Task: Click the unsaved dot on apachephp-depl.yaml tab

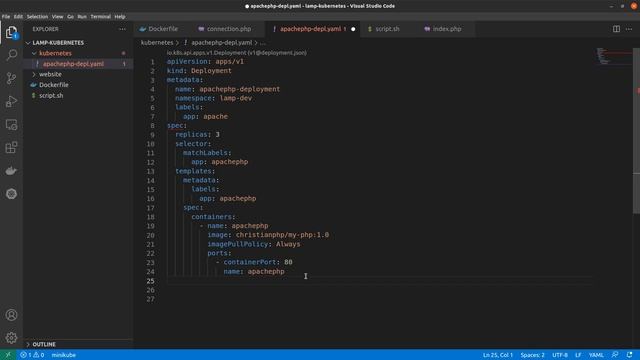Action: (353, 29)
